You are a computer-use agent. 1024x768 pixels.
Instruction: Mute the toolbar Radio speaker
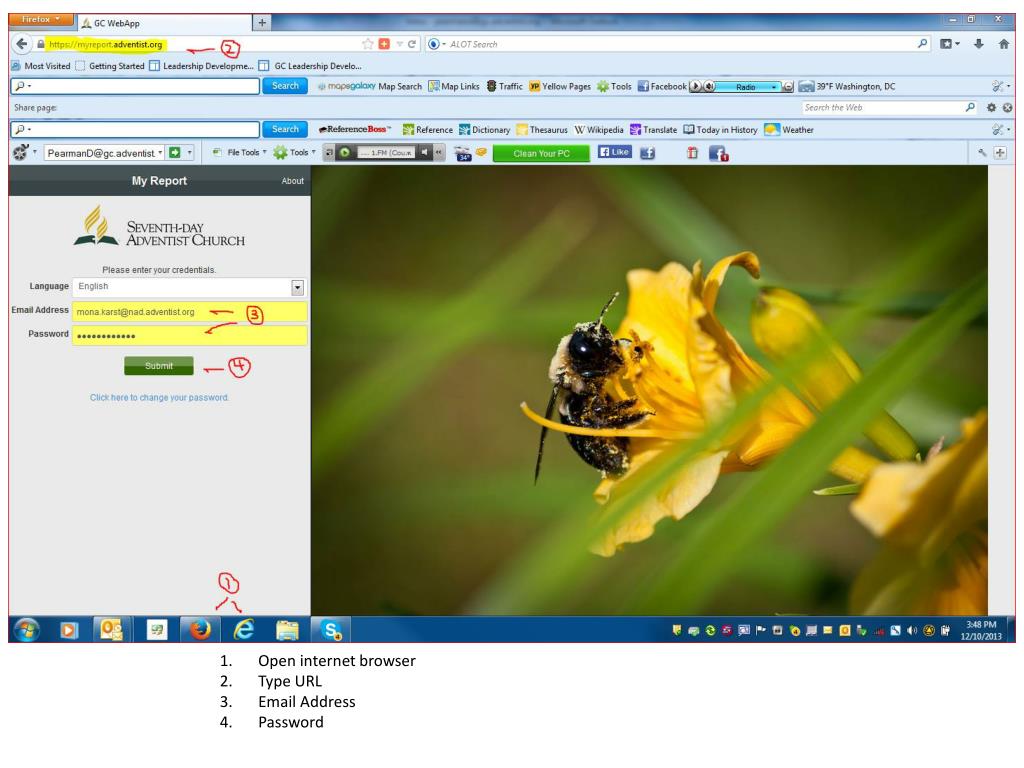coord(709,86)
